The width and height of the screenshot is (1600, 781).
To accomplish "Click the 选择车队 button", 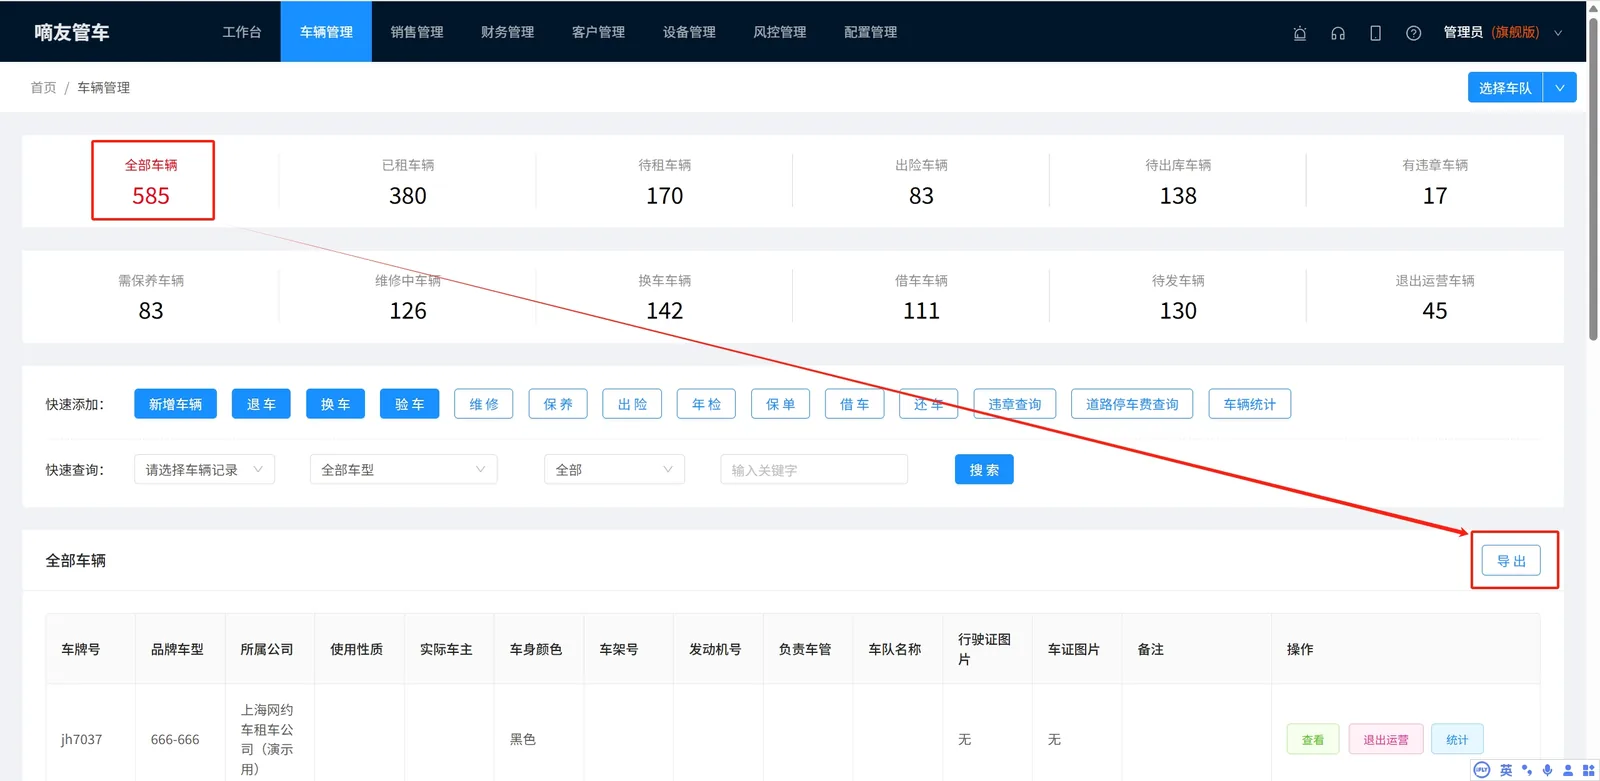I will (x=1505, y=88).
